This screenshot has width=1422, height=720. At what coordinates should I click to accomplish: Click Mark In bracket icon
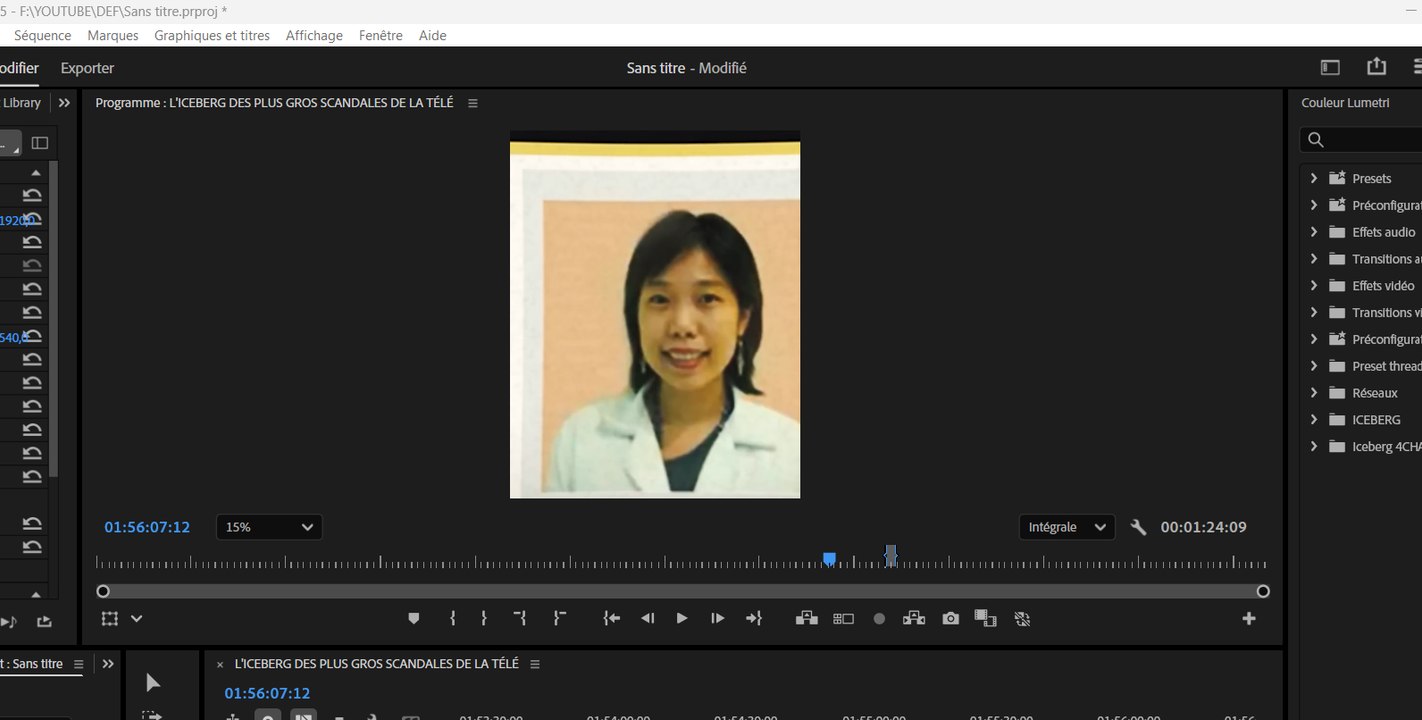pyautogui.click(x=453, y=619)
